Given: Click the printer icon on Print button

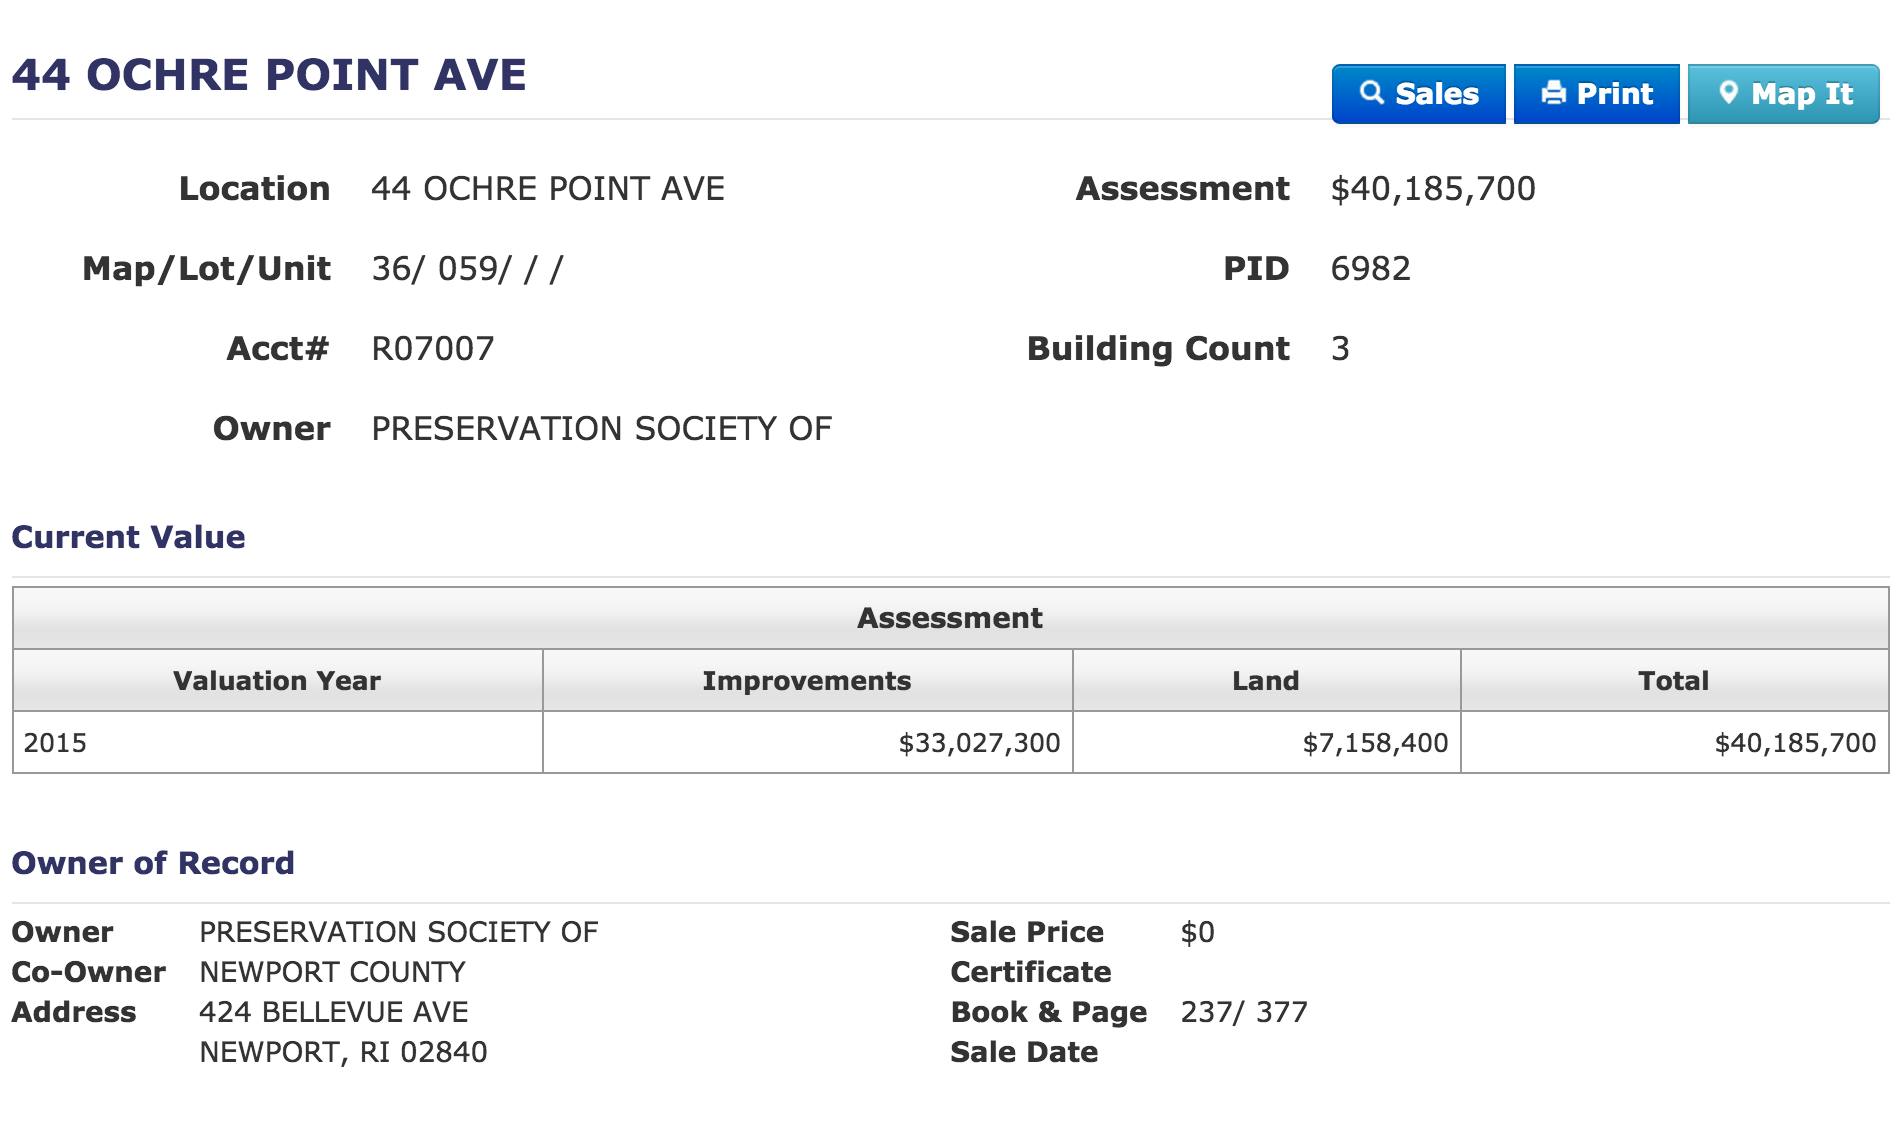Looking at the screenshot, I should (x=1553, y=93).
